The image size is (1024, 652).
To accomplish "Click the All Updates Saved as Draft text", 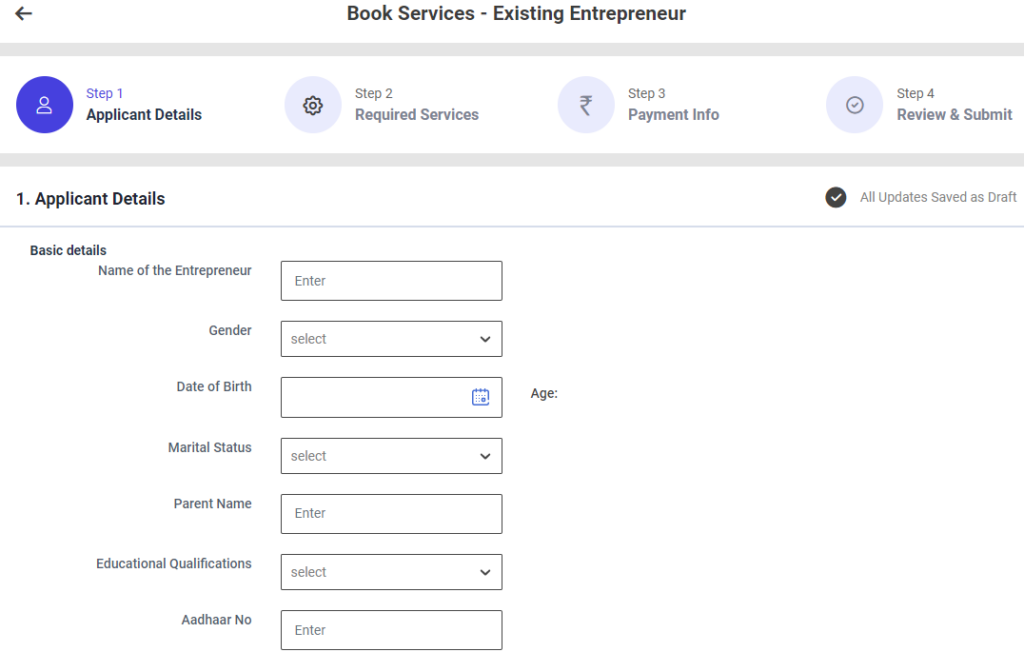I will tap(938, 197).
